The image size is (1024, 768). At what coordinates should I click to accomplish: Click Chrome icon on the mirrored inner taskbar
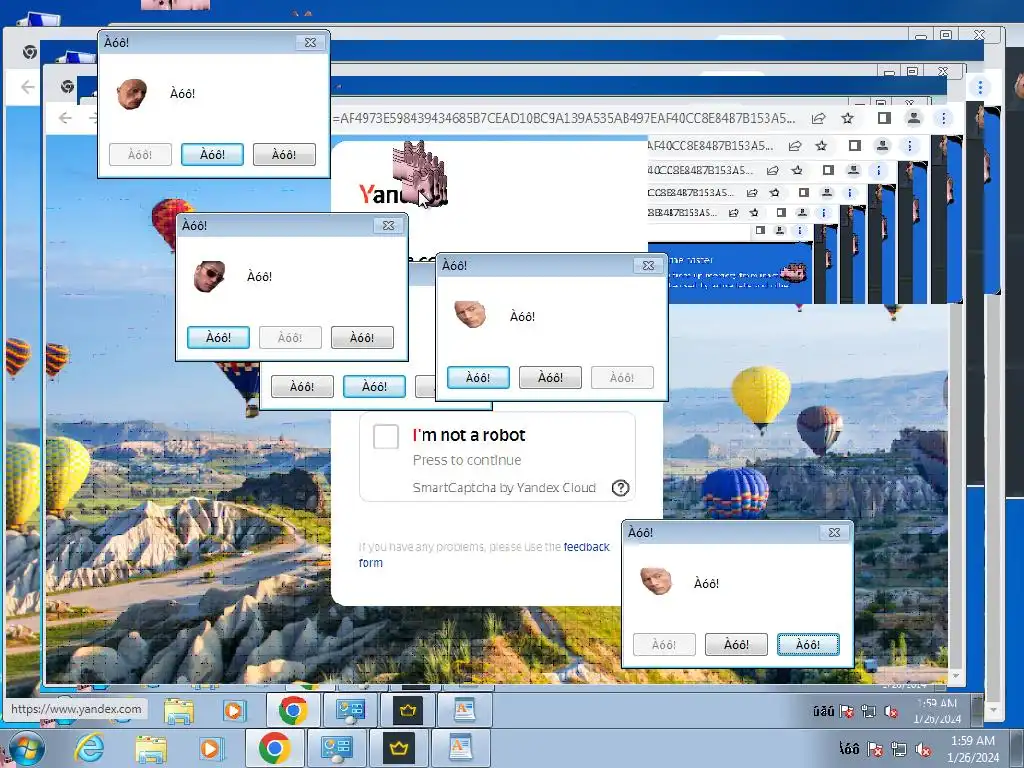(x=293, y=711)
